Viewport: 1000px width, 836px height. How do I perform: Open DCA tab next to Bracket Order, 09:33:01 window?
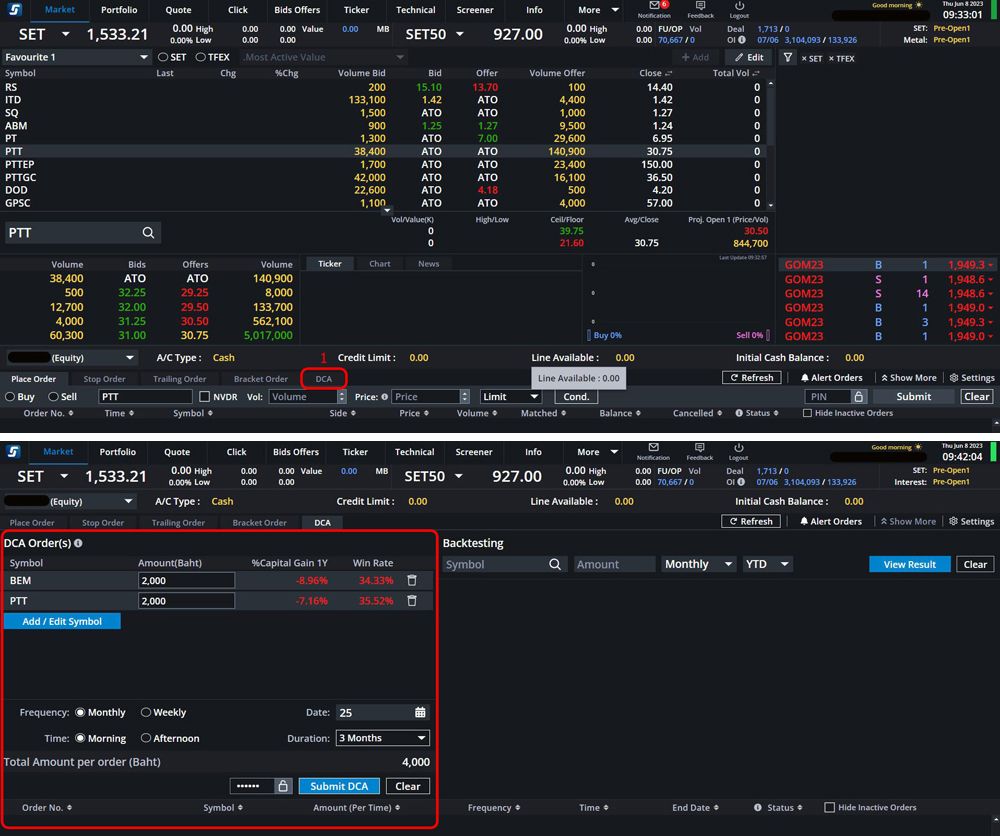coord(323,379)
